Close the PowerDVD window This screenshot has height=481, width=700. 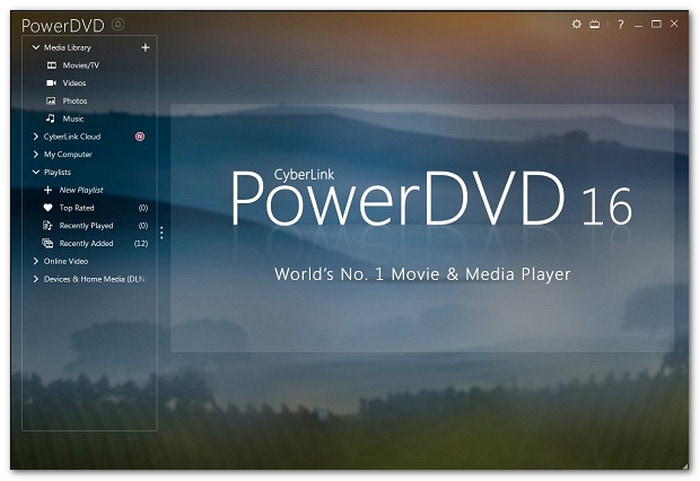(x=674, y=24)
